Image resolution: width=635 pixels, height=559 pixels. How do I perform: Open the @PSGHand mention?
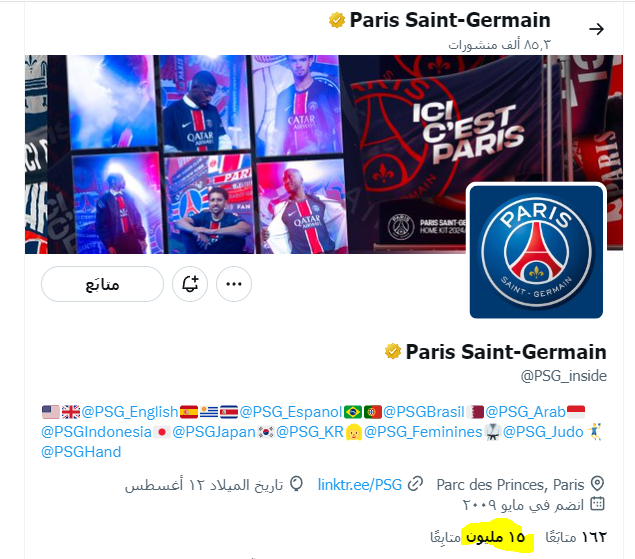[81, 452]
